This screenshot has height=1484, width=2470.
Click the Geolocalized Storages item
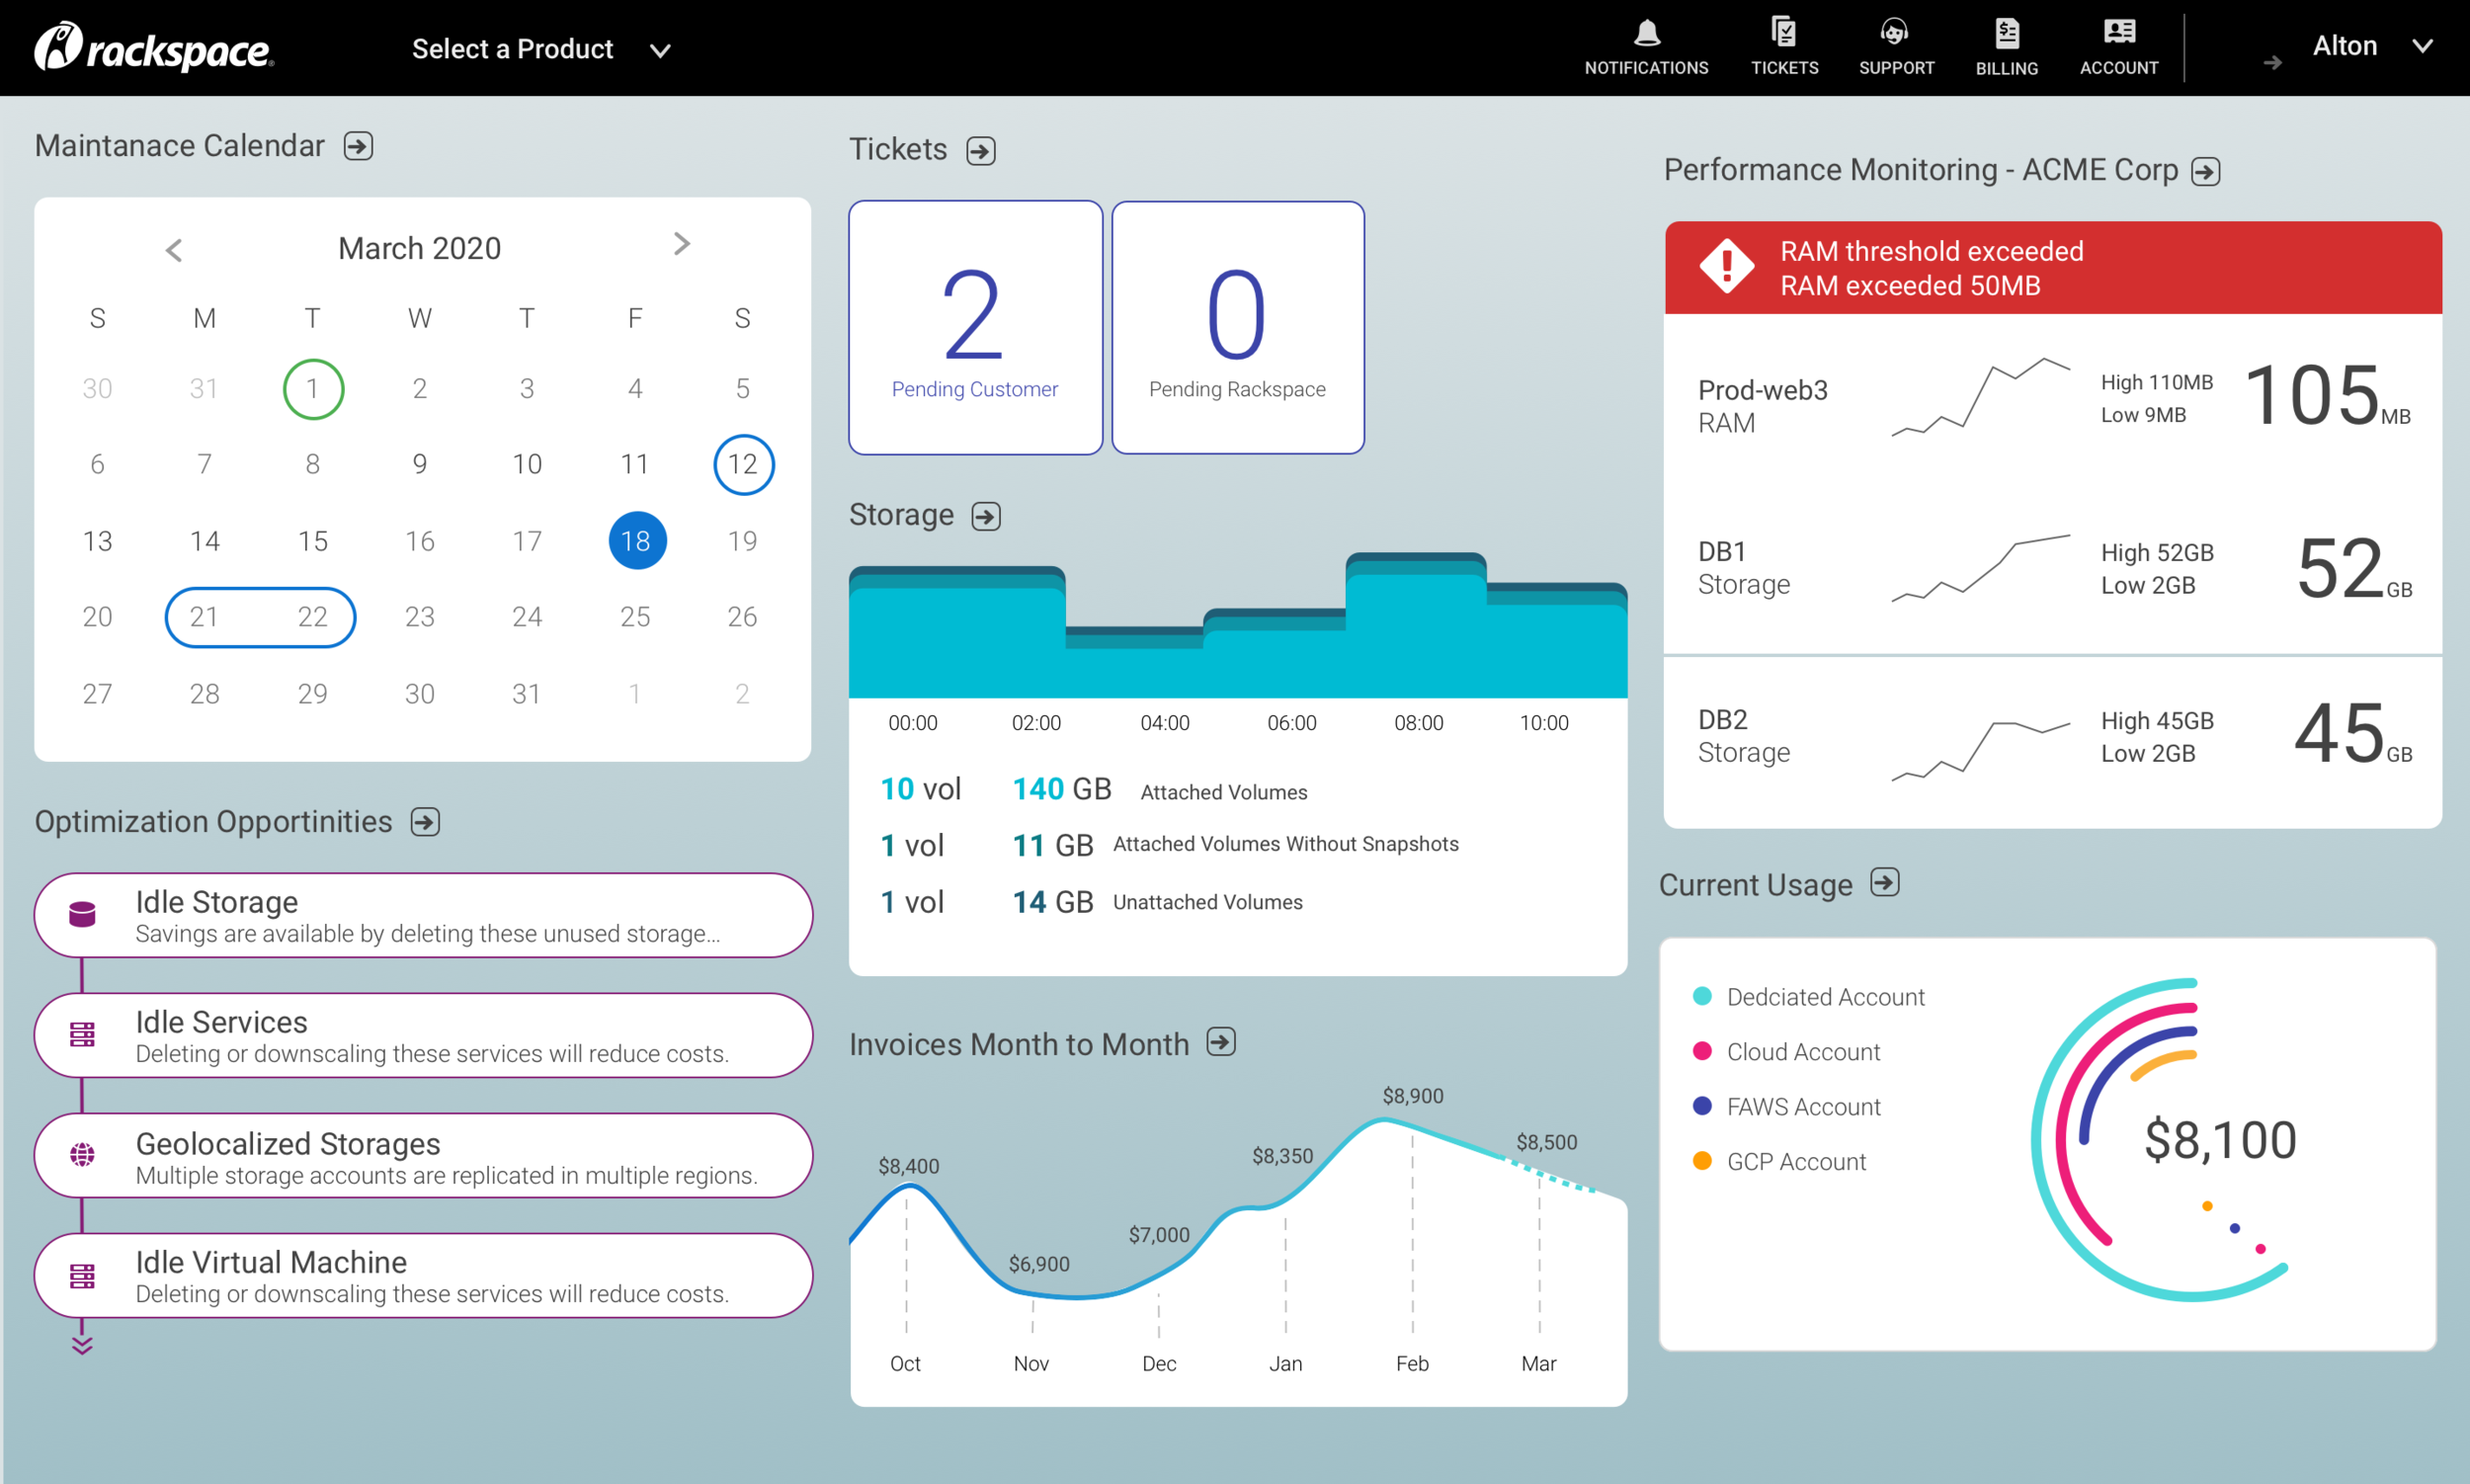pyautogui.click(x=423, y=1156)
